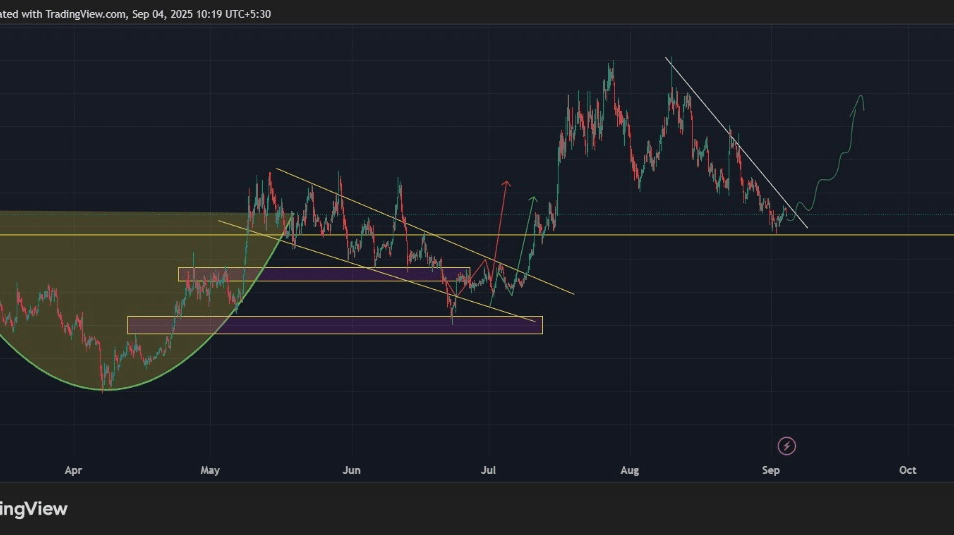Click the May label on time axis
954x535 pixels.
tap(210, 470)
